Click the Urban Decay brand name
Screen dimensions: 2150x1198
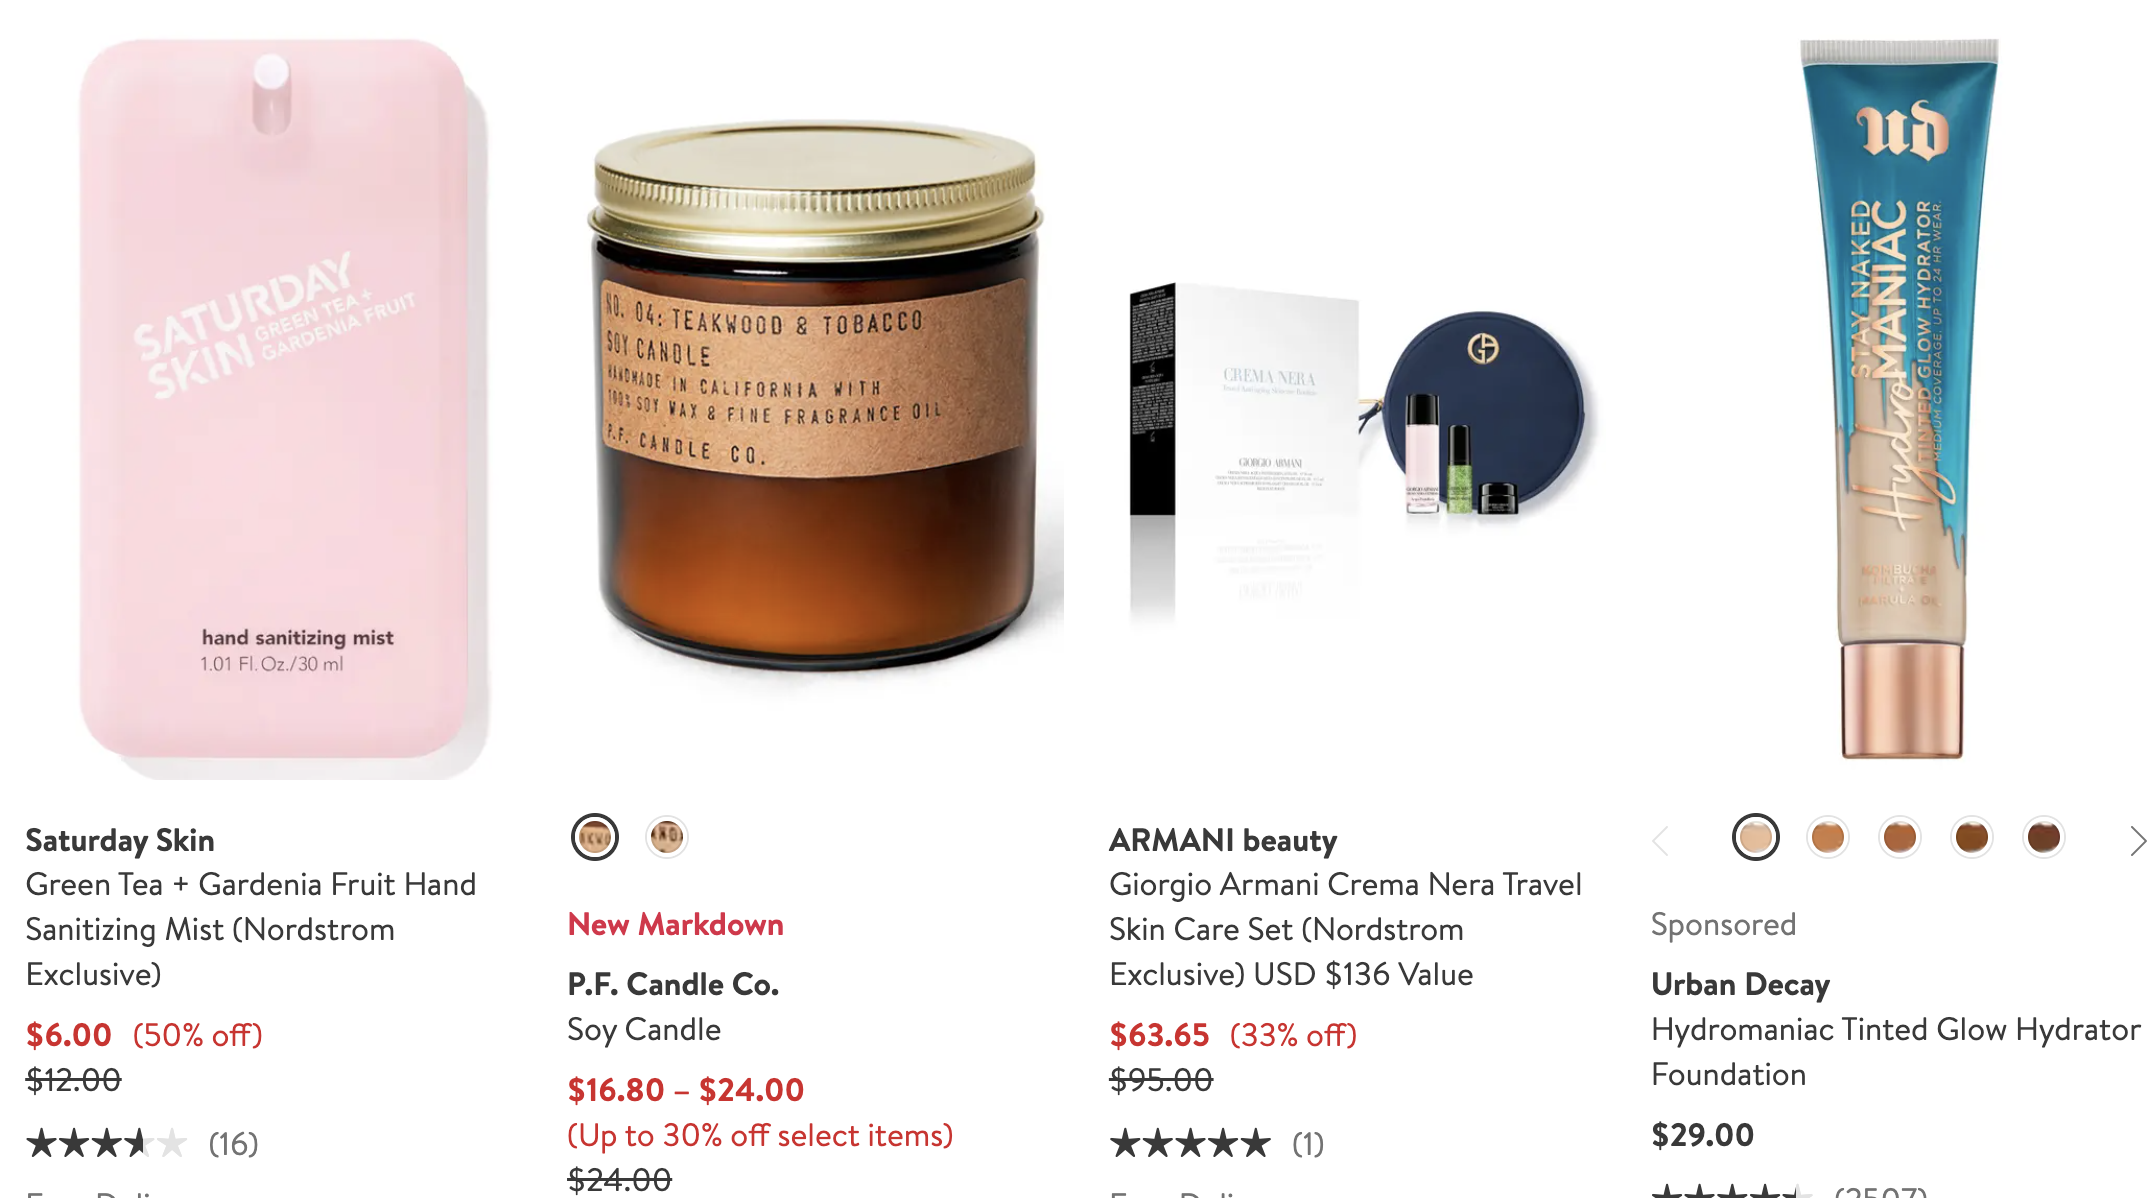point(1740,984)
